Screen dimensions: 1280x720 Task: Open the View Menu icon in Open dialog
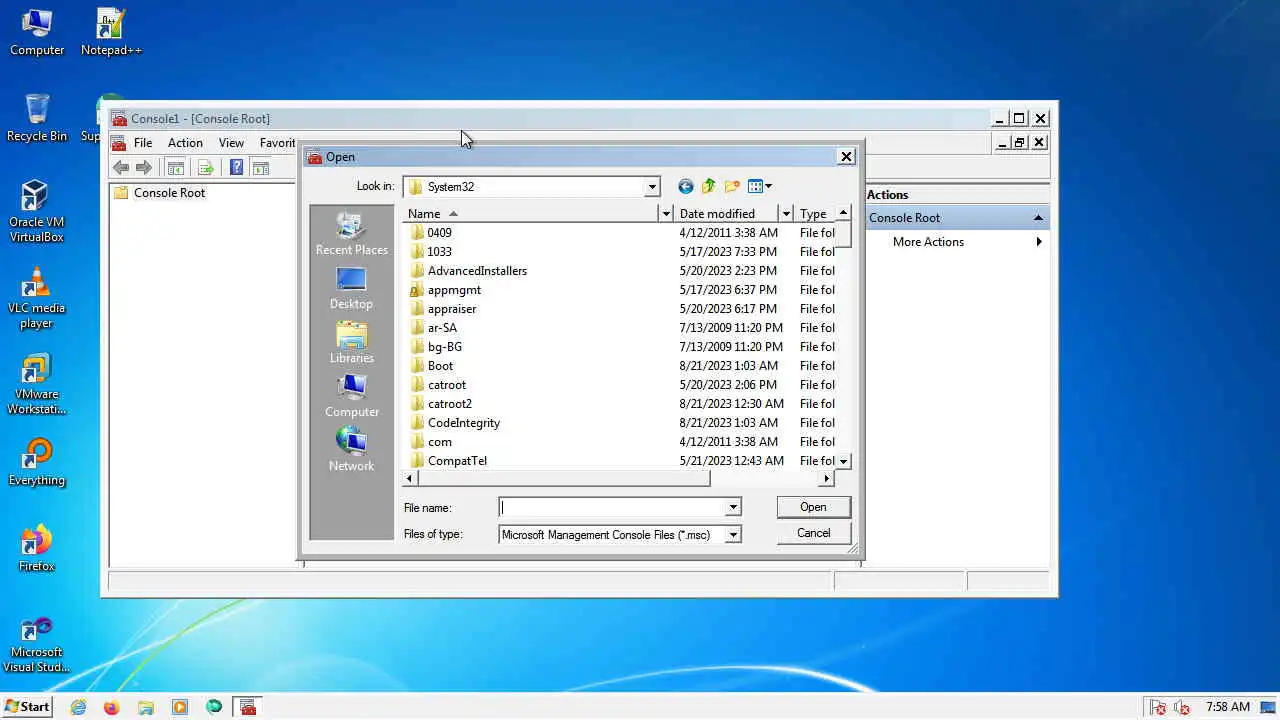760,186
